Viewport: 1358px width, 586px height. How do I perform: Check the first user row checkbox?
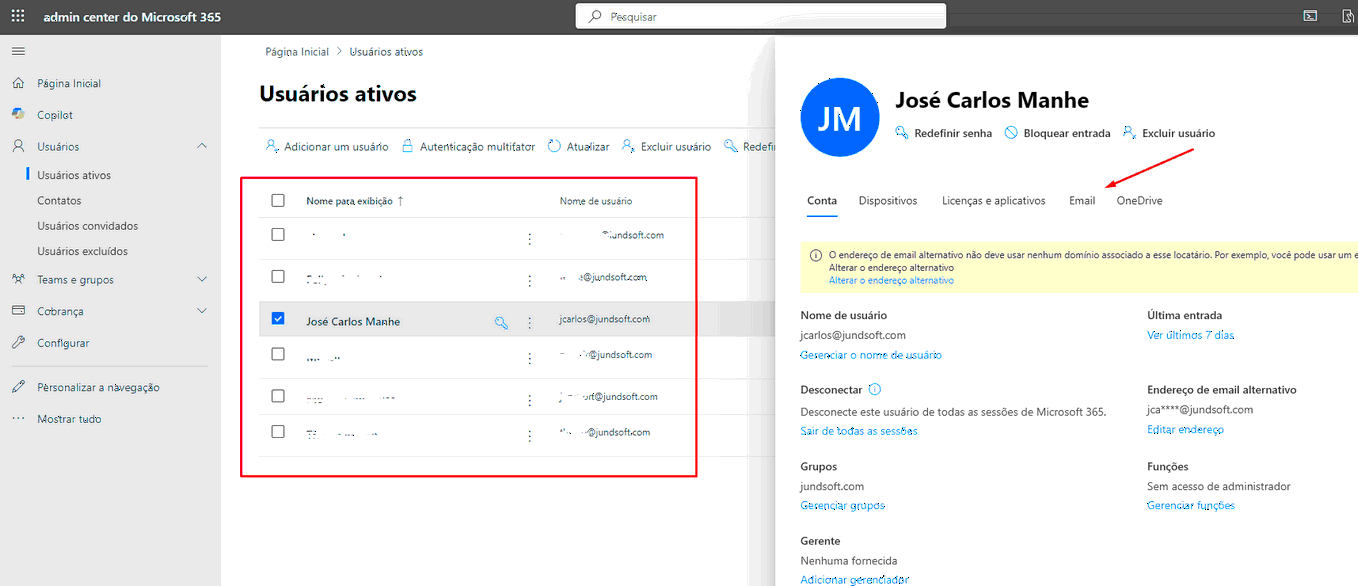(x=278, y=235)
